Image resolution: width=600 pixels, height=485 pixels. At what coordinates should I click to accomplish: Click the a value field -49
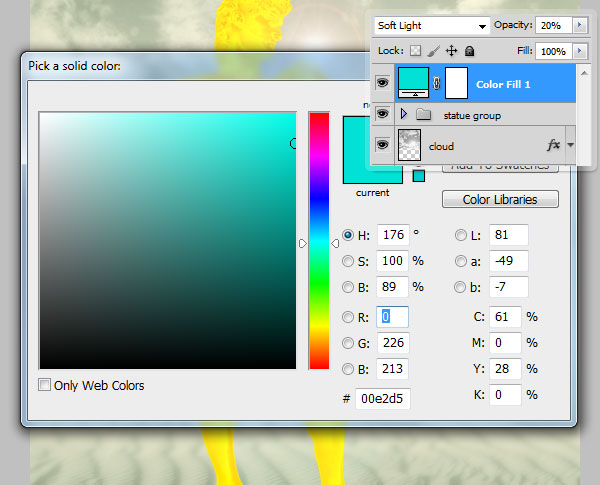[x=509, y=261]
